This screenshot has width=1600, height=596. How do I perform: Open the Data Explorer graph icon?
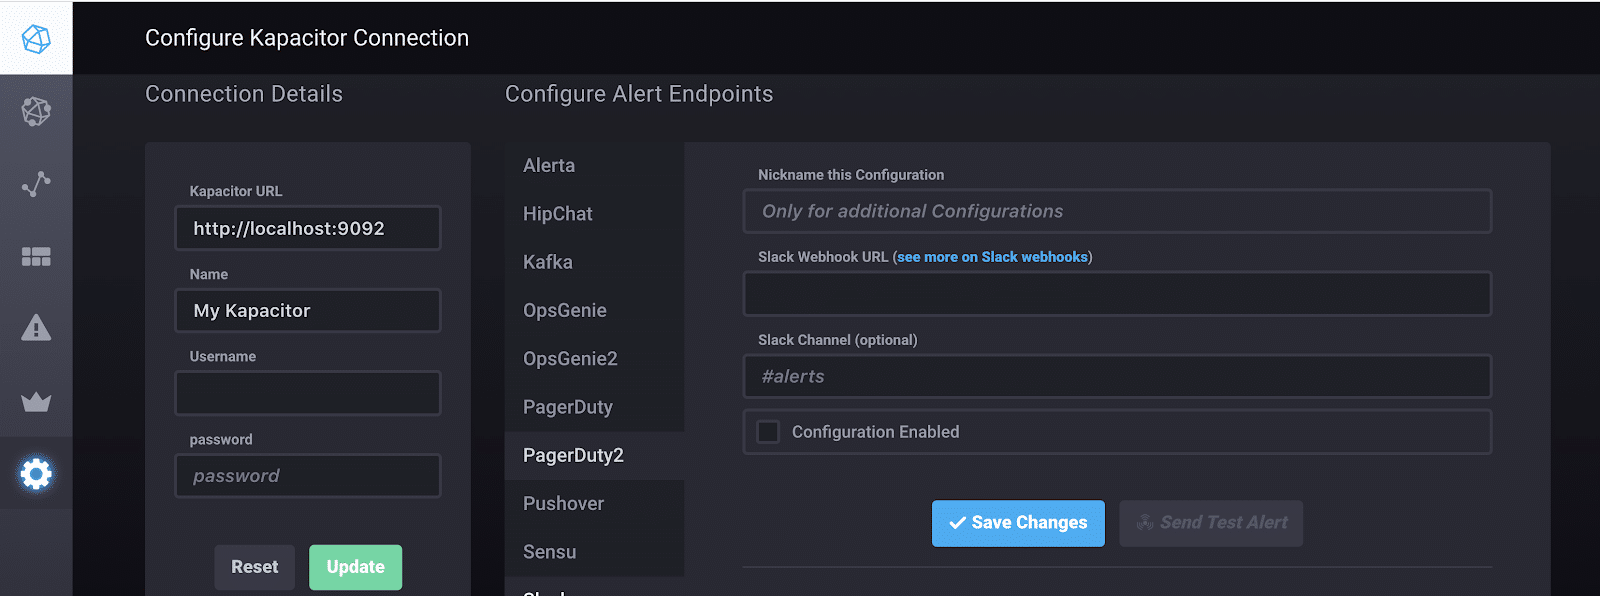[x=36, y=184]
